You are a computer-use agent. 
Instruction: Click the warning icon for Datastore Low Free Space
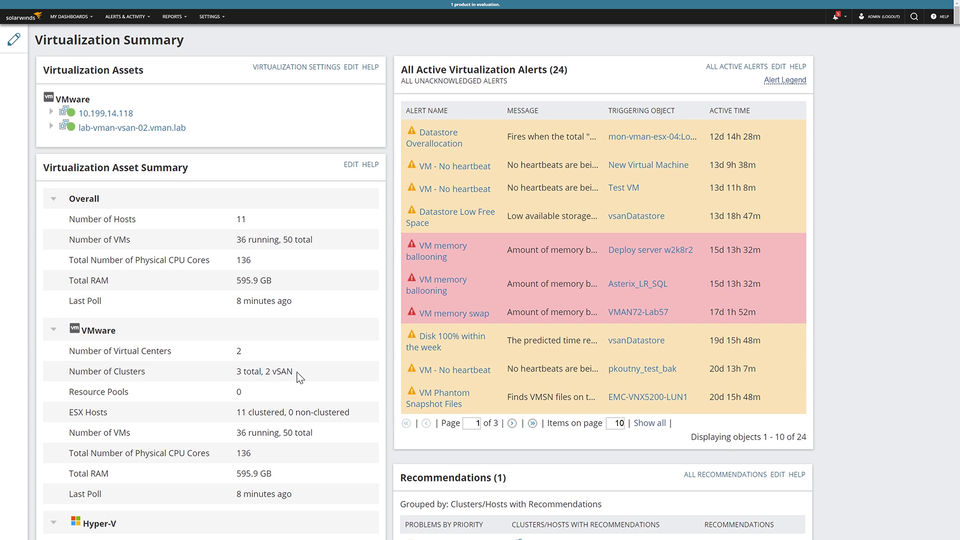click(x=411, y=211)
